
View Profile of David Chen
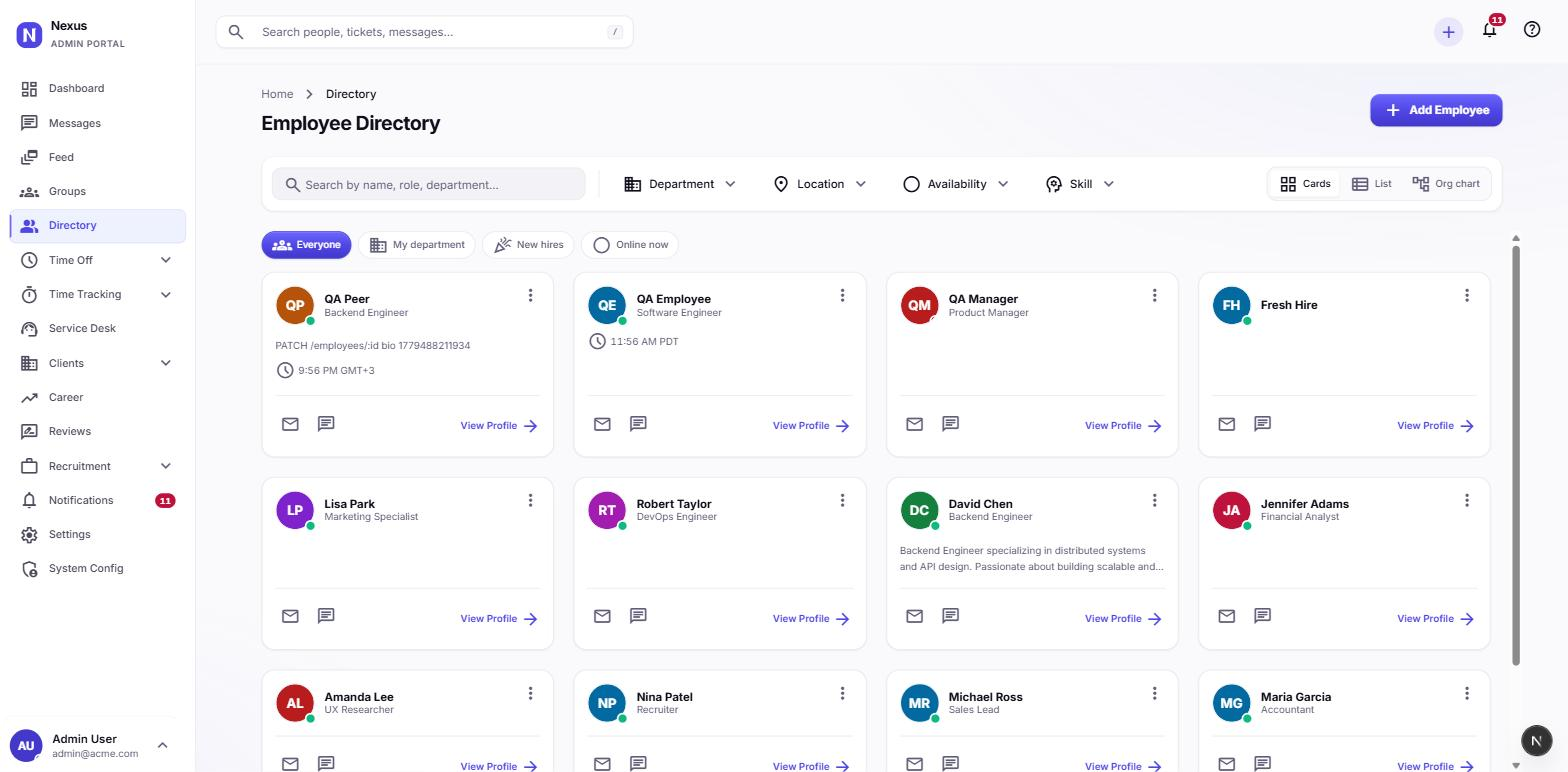click(x=1123, y=619)
